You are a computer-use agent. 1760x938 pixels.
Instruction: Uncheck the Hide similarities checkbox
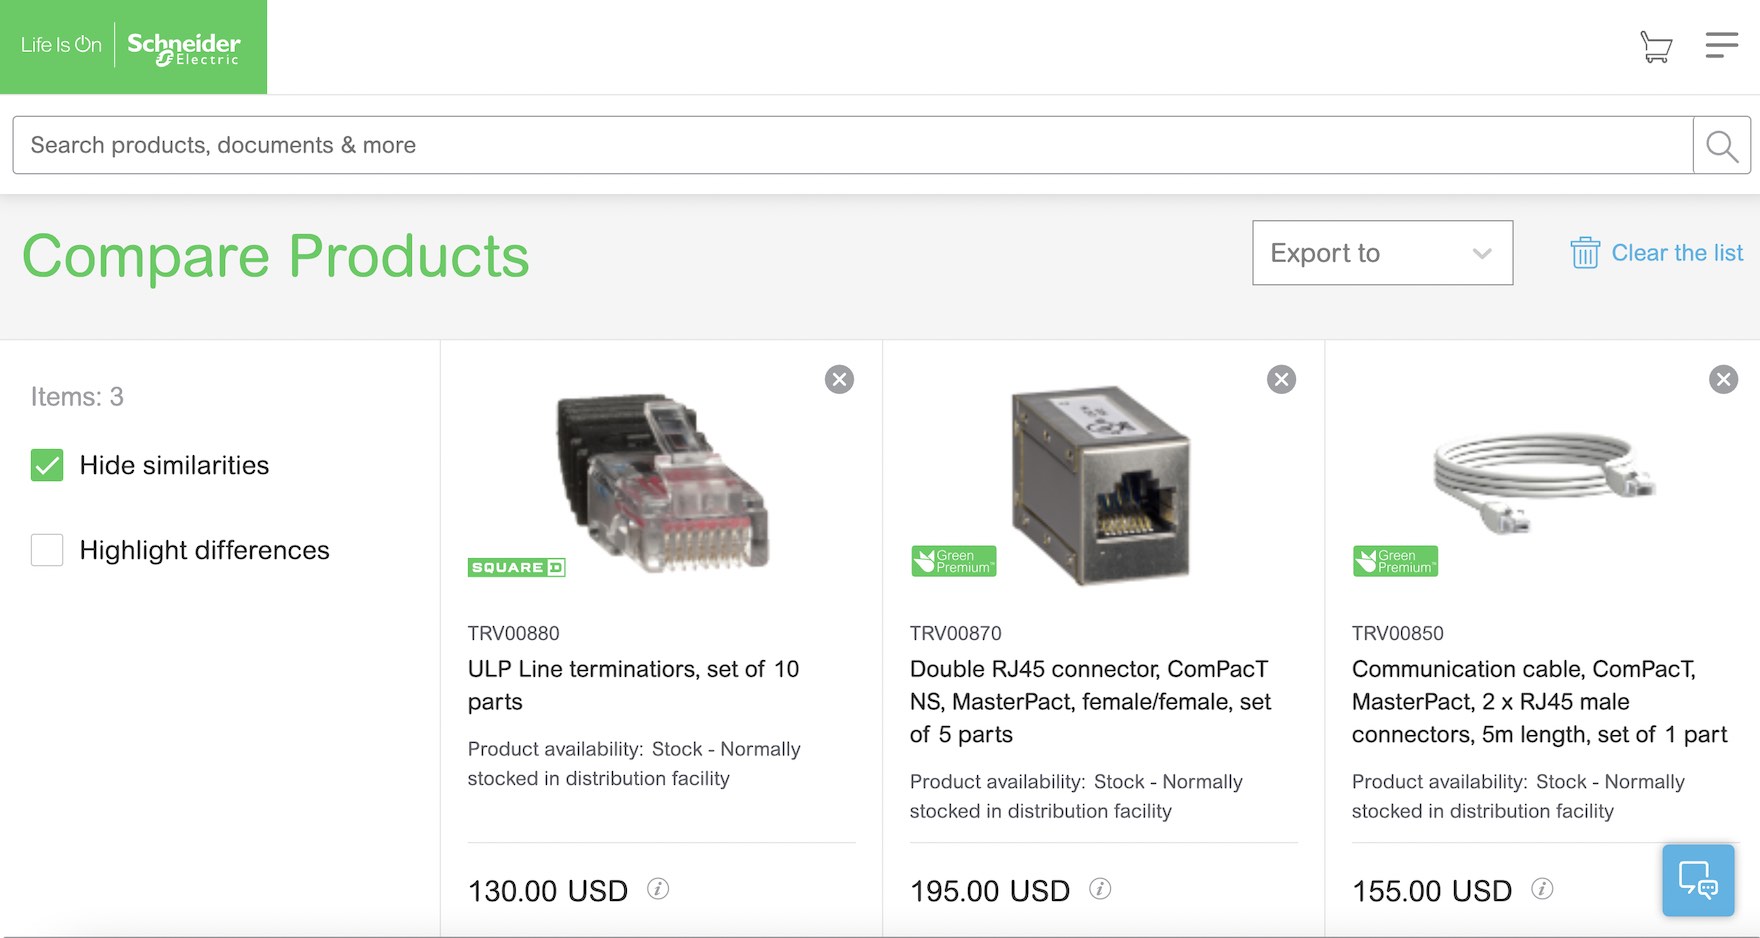47,465
